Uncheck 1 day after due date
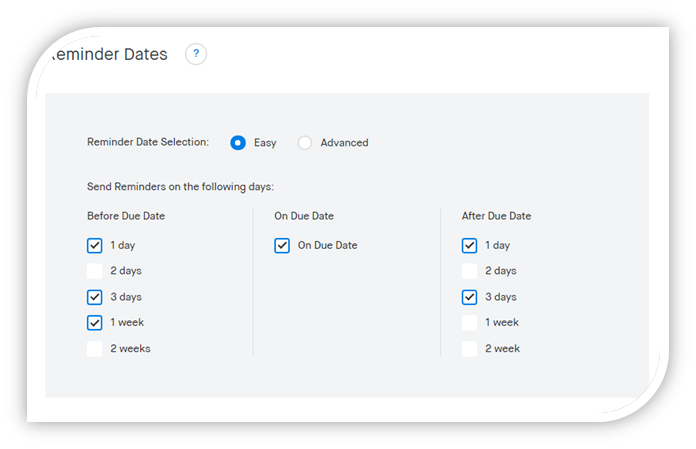This screenshot has height=449, width=696. point(469,245)
